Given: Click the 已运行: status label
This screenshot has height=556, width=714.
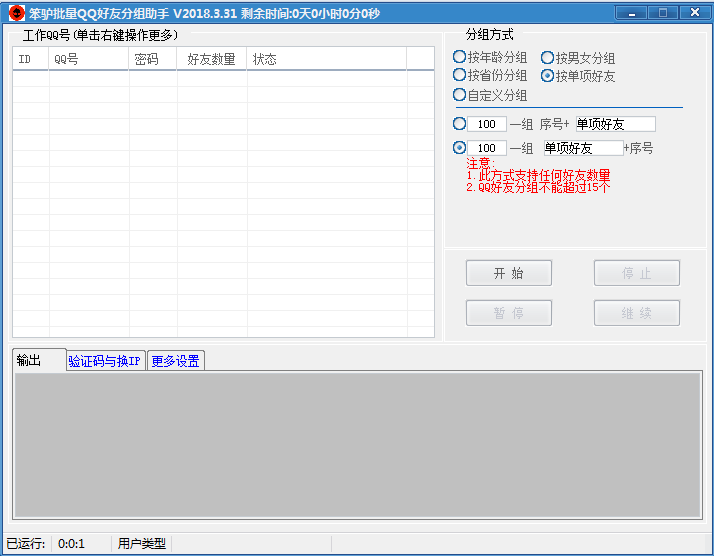Looking at the screenshot, I should pos(26,543).
